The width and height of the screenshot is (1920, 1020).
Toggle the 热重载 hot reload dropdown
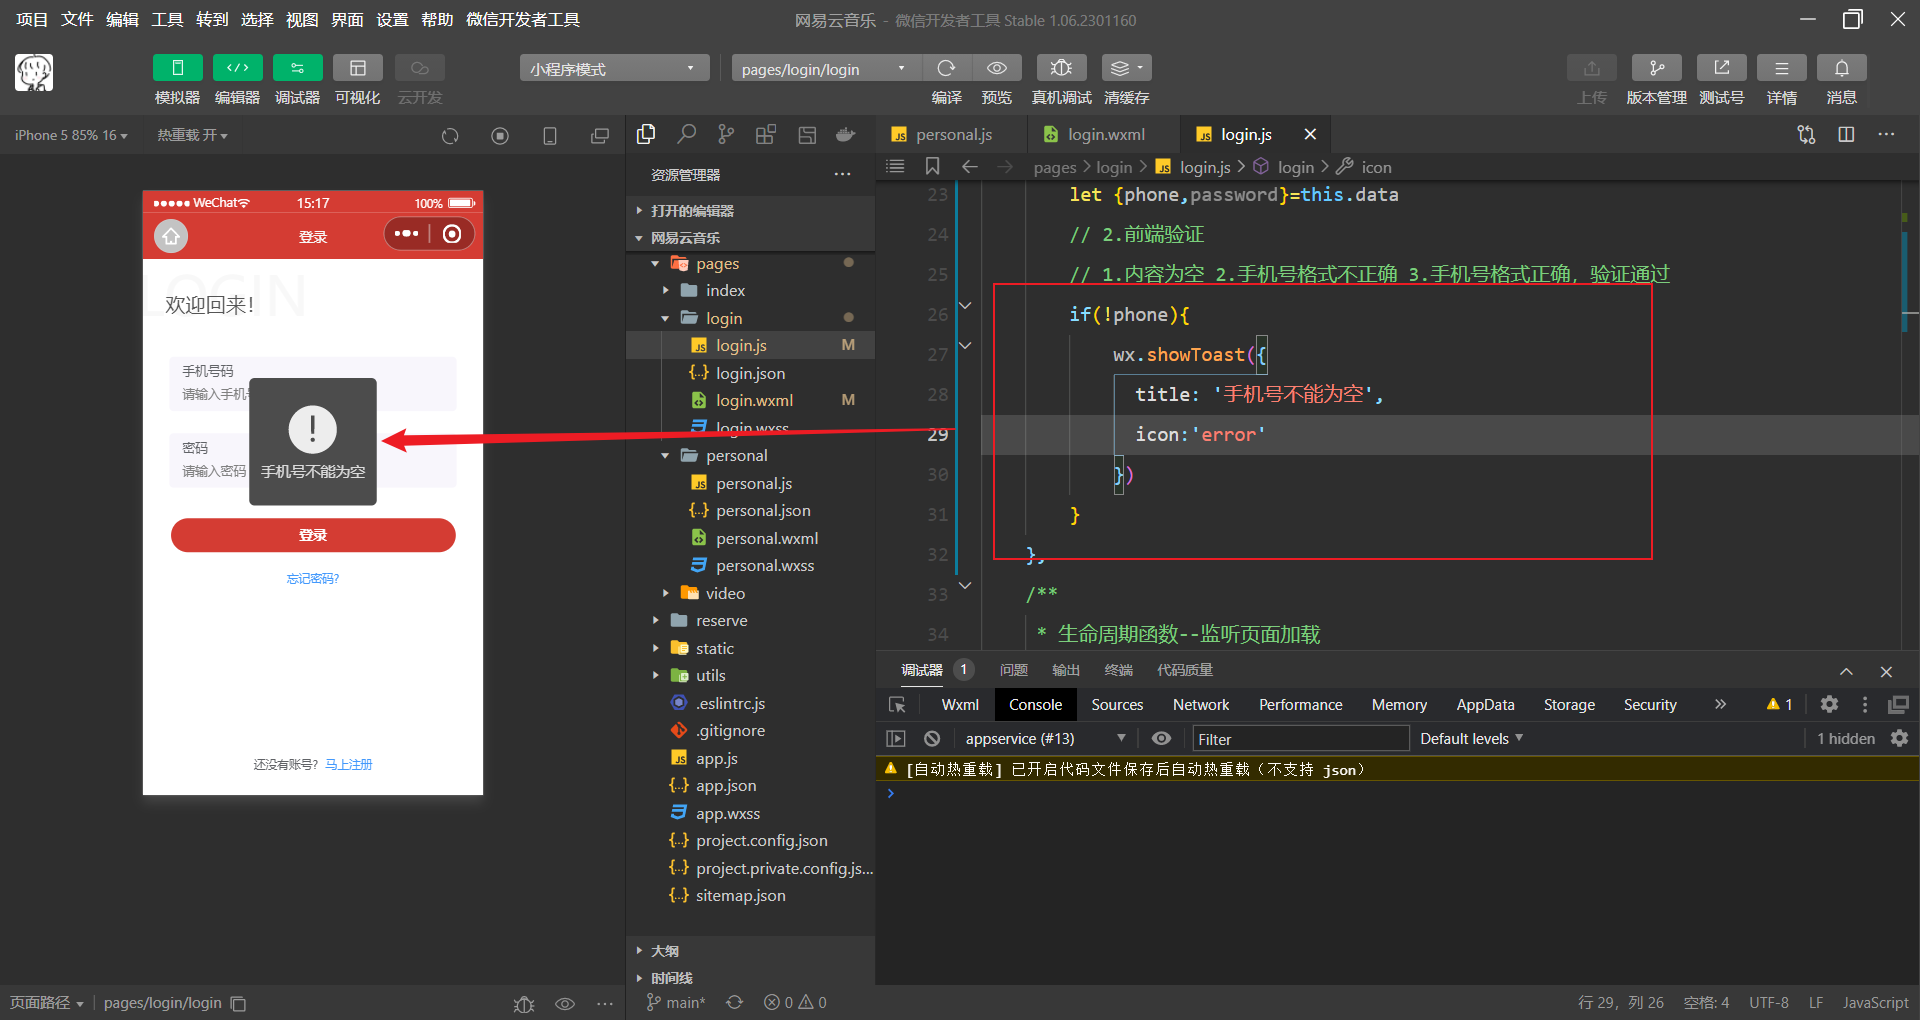pos(192,135)
